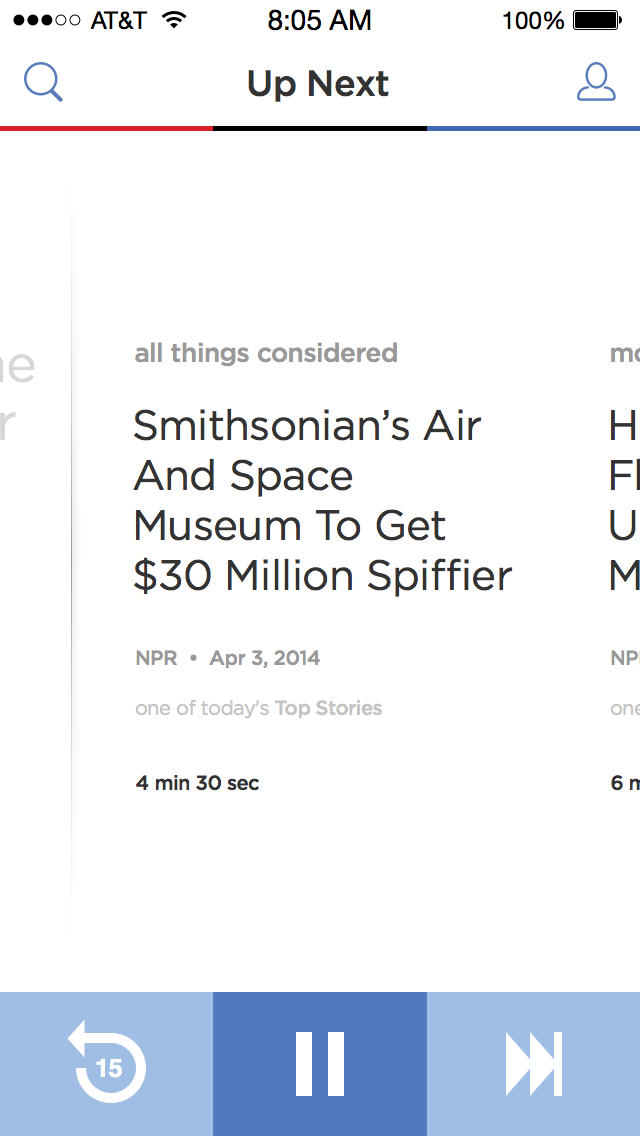Viewport: 640px width, 1136px height.
Task: Select the blue segment under the header
Action: click(533, 128)
